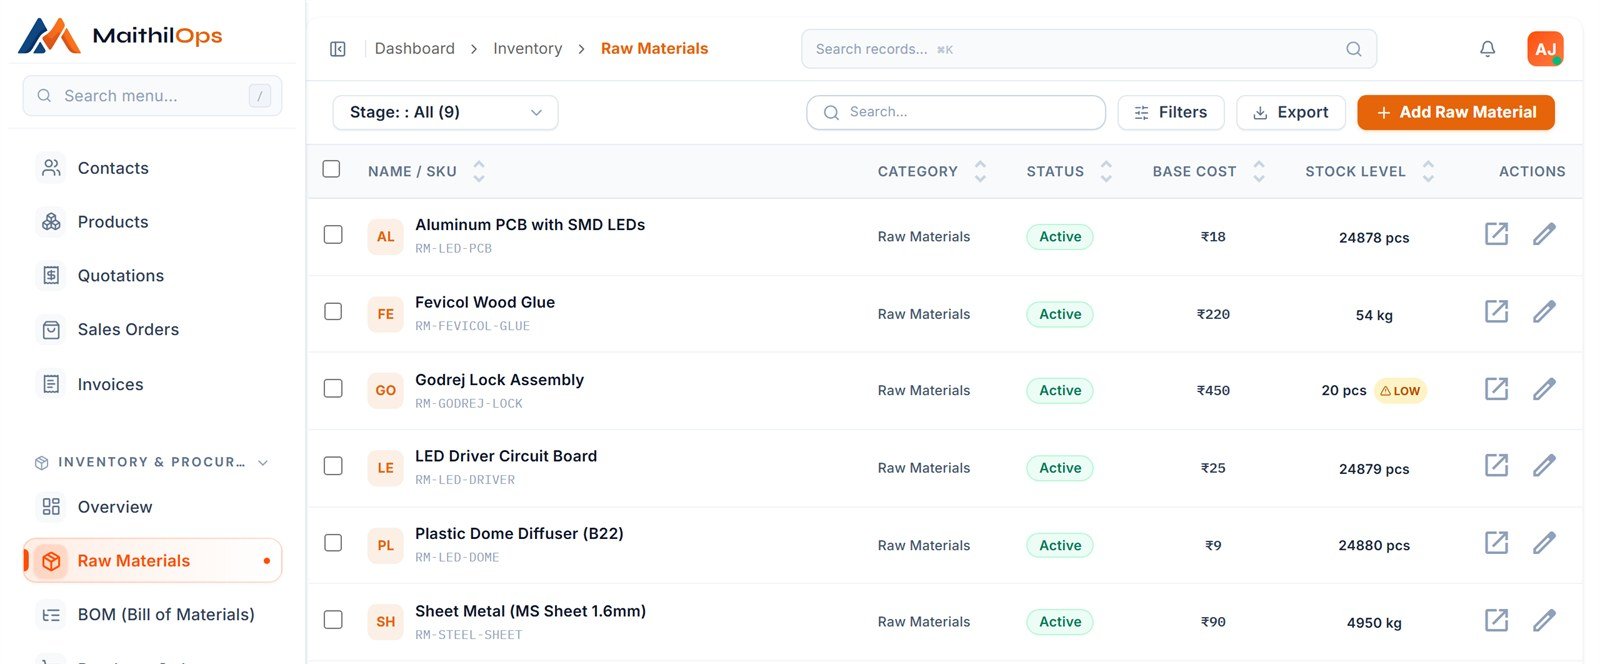
Task: Click SKU text RM-GODREJ-LOCK
Action: [x=469, y=403]
